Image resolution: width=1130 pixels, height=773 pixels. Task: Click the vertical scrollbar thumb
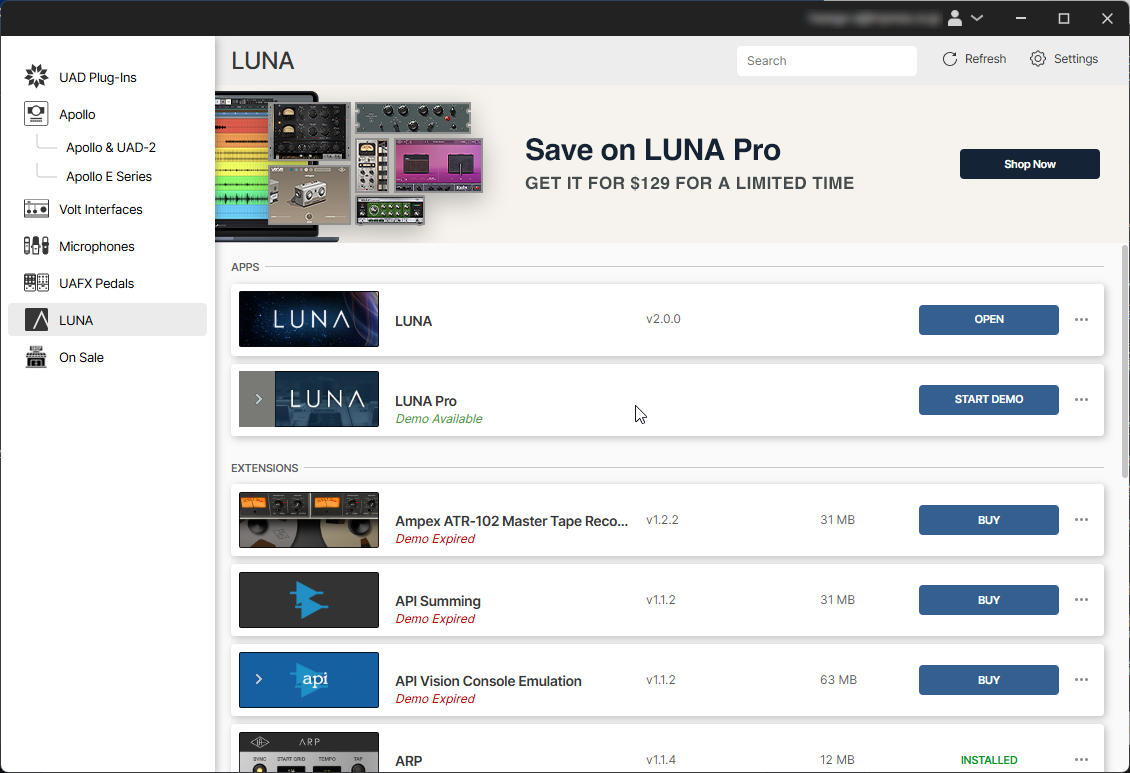pyautogui.click(x=1124, y=360)
